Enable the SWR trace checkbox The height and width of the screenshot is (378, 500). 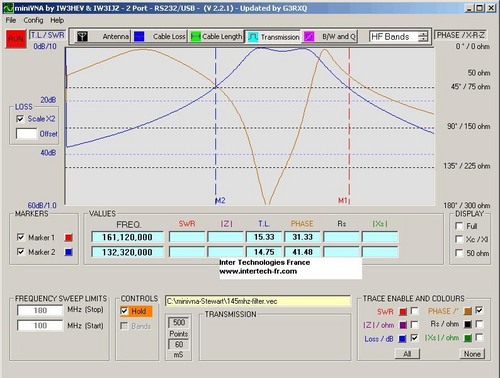(414, 311)
